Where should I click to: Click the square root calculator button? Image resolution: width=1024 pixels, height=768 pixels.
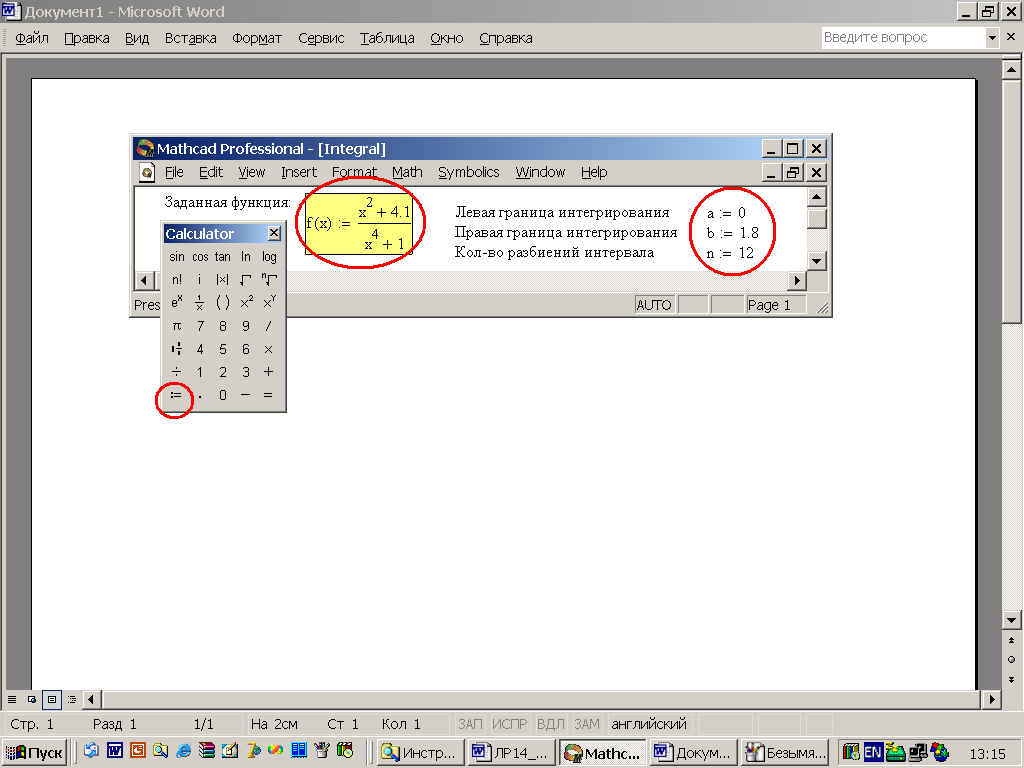246,280
